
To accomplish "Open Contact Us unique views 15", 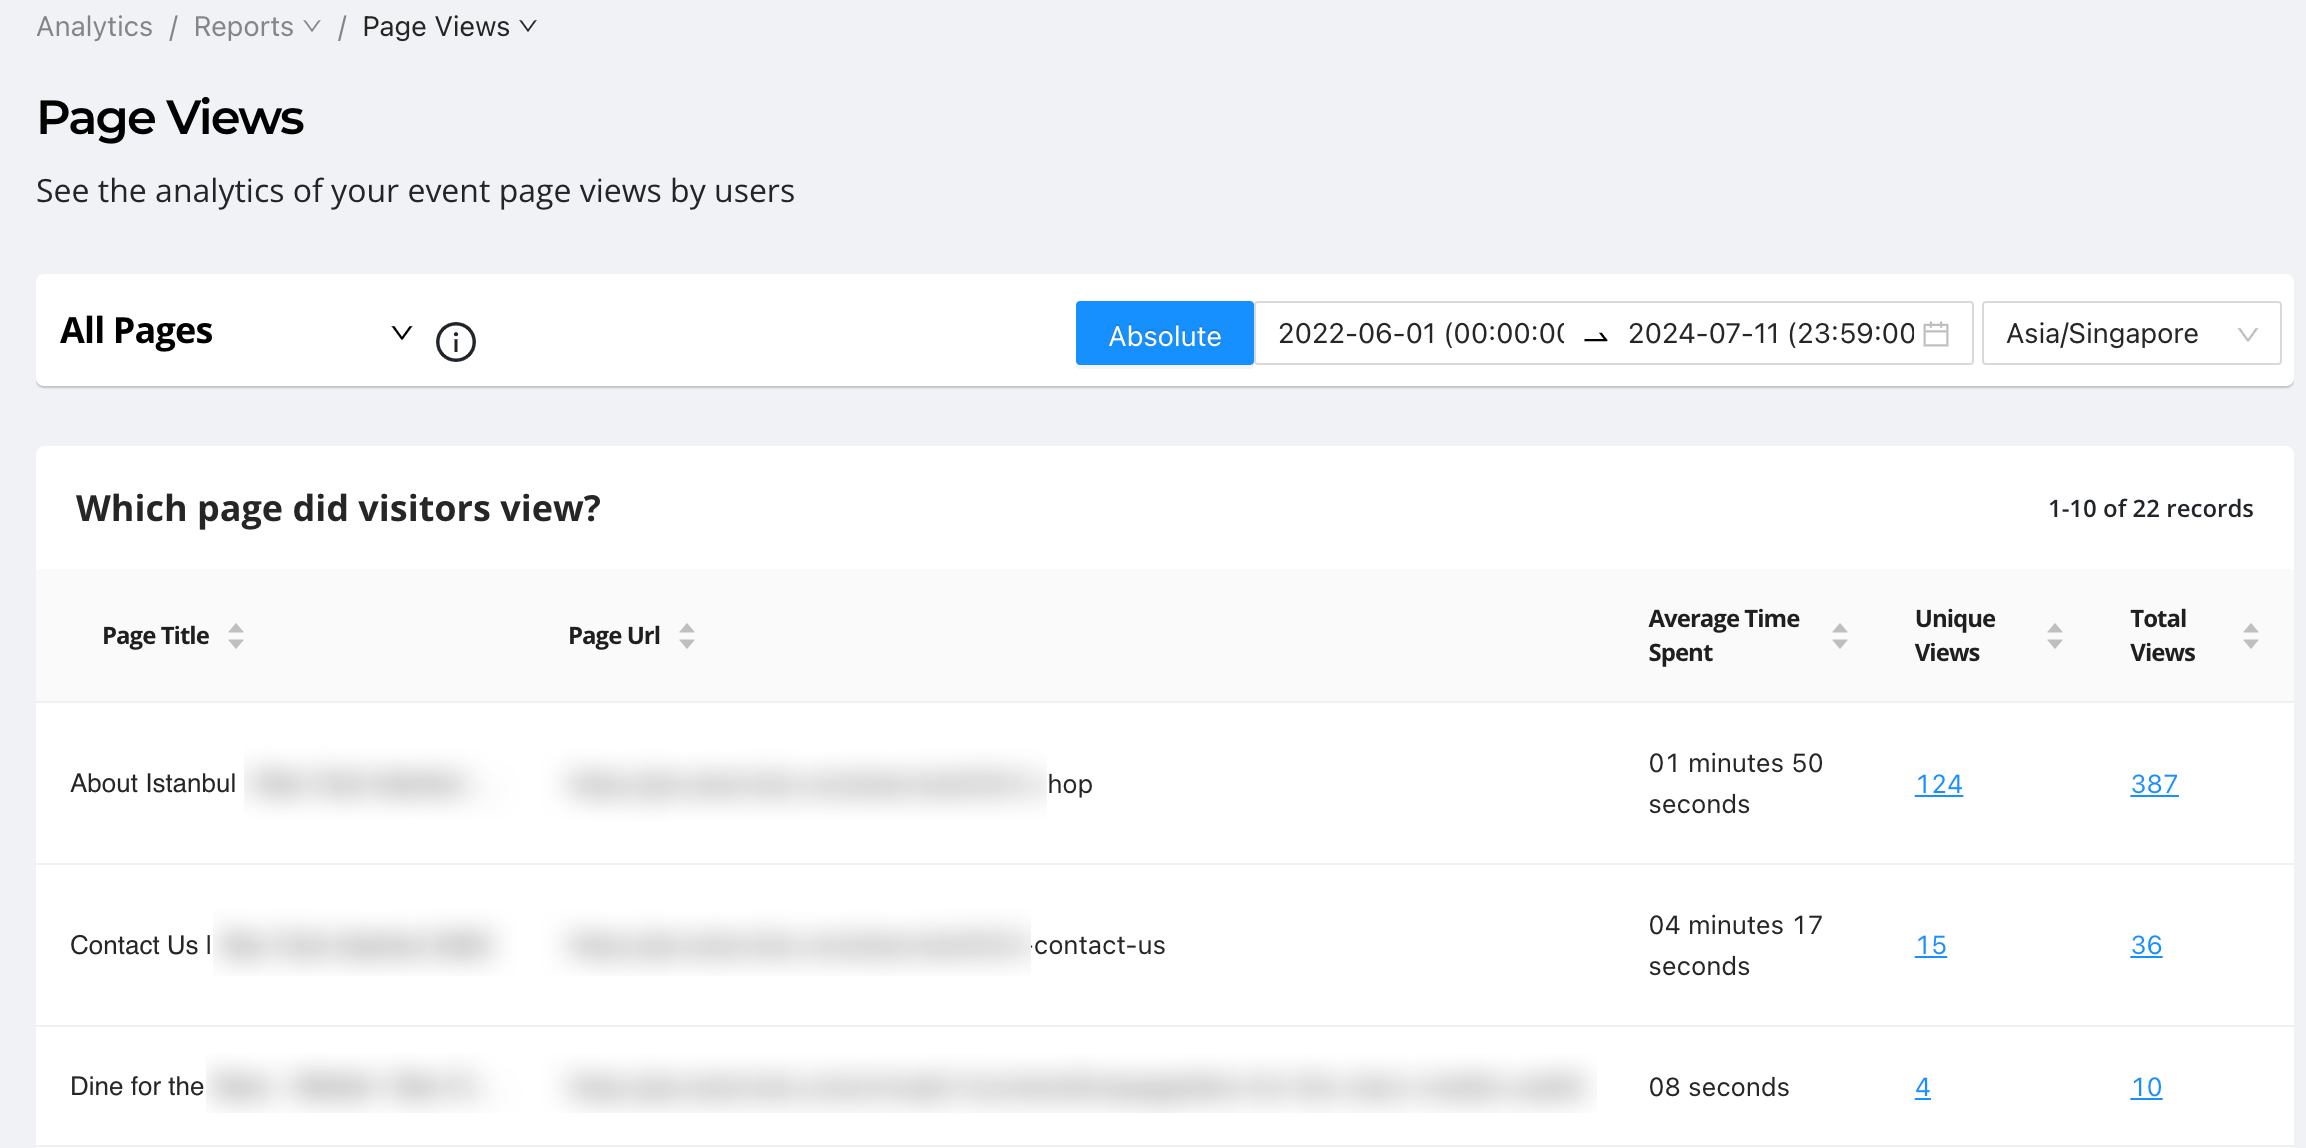I will pos(1930,945).
